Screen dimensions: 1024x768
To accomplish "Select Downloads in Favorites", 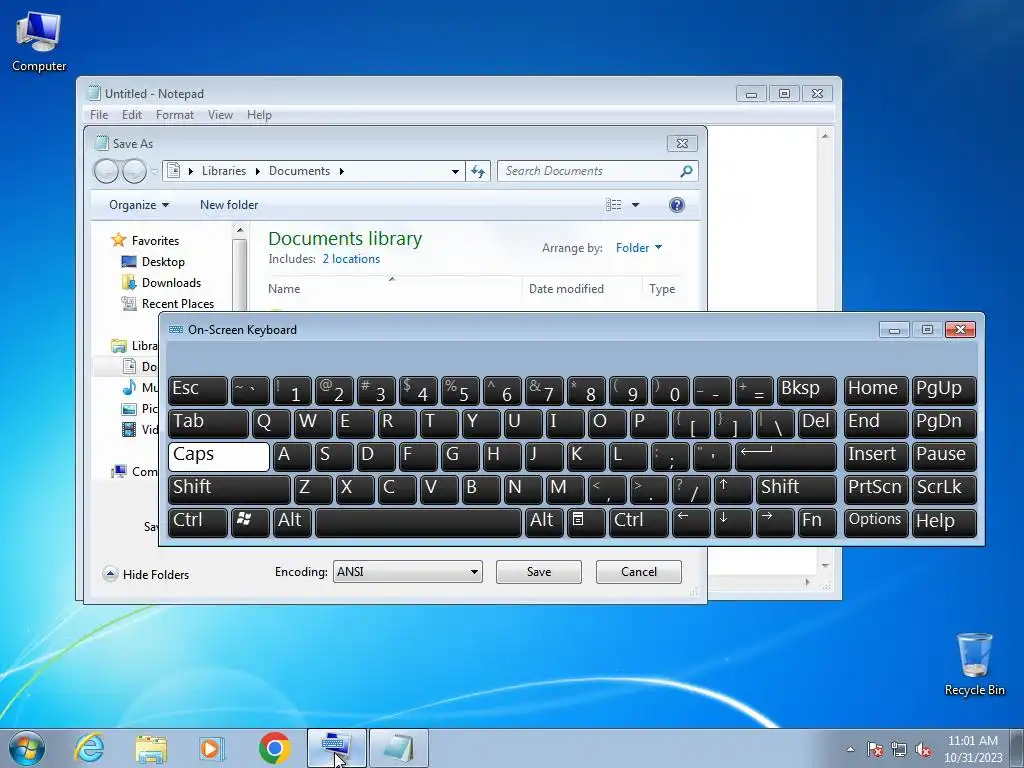I will point(171,283).
